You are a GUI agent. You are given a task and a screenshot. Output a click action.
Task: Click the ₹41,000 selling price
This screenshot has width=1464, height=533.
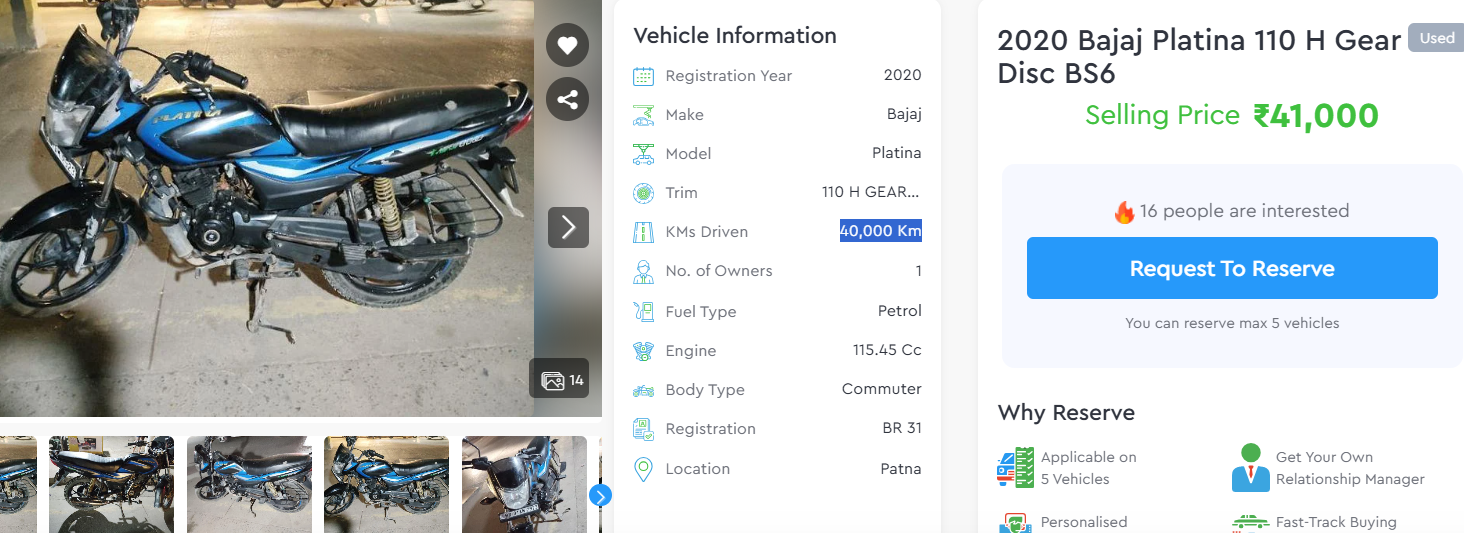pos(1316,116)
